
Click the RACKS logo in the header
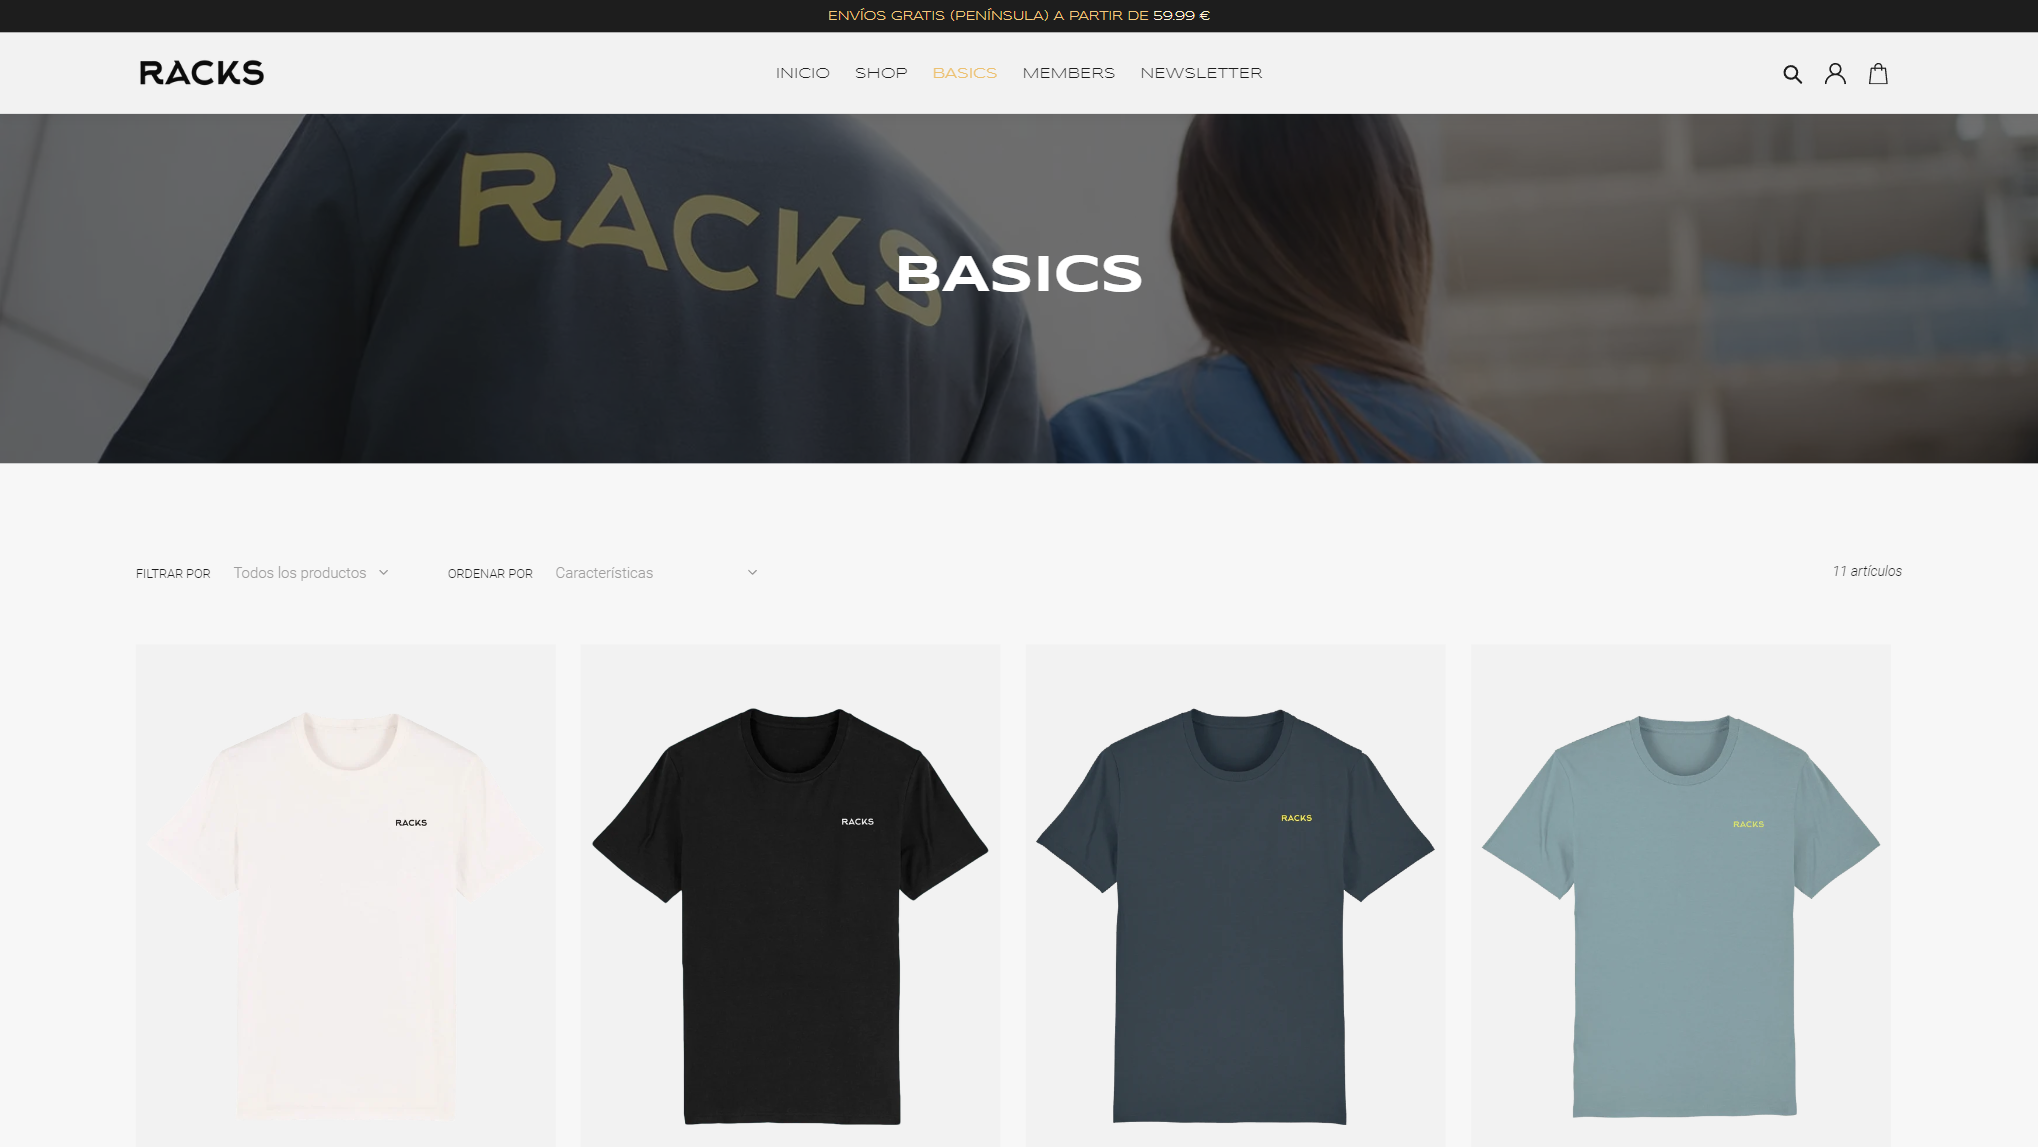[202, 73]
